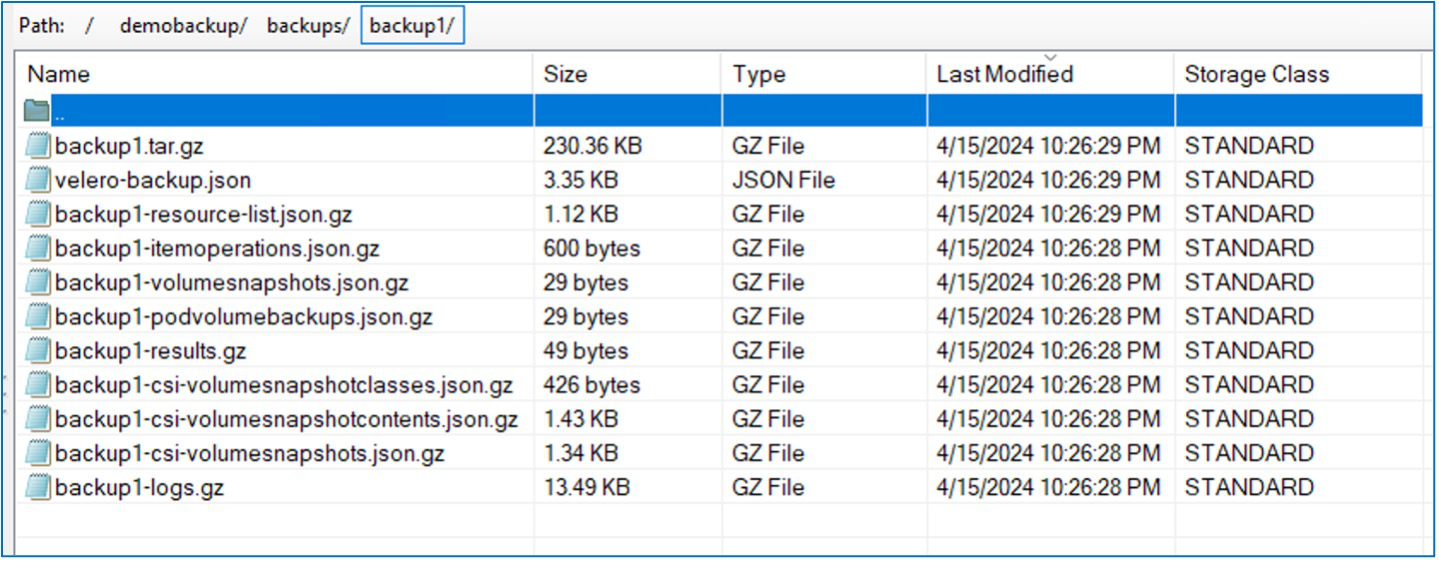Click the backup1-logs.gz file icon
Image resolution: width=1439 pixels, height=562 pixels.
pyautogui.click(x=38, y=488)
